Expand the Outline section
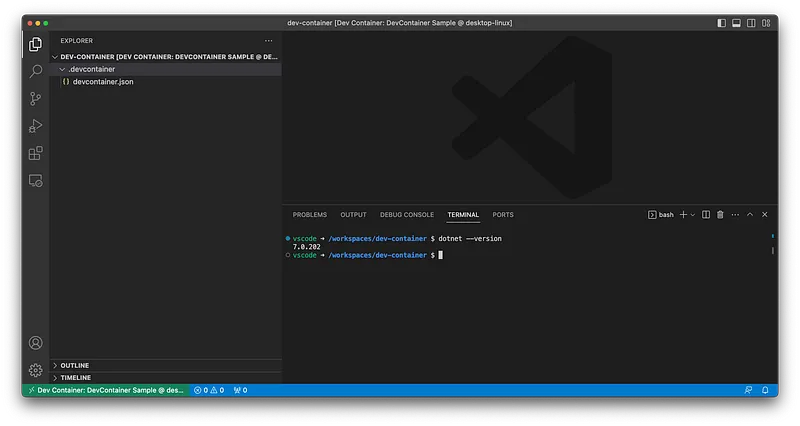Viewport: 800px width, 426px height. point(75,366)
